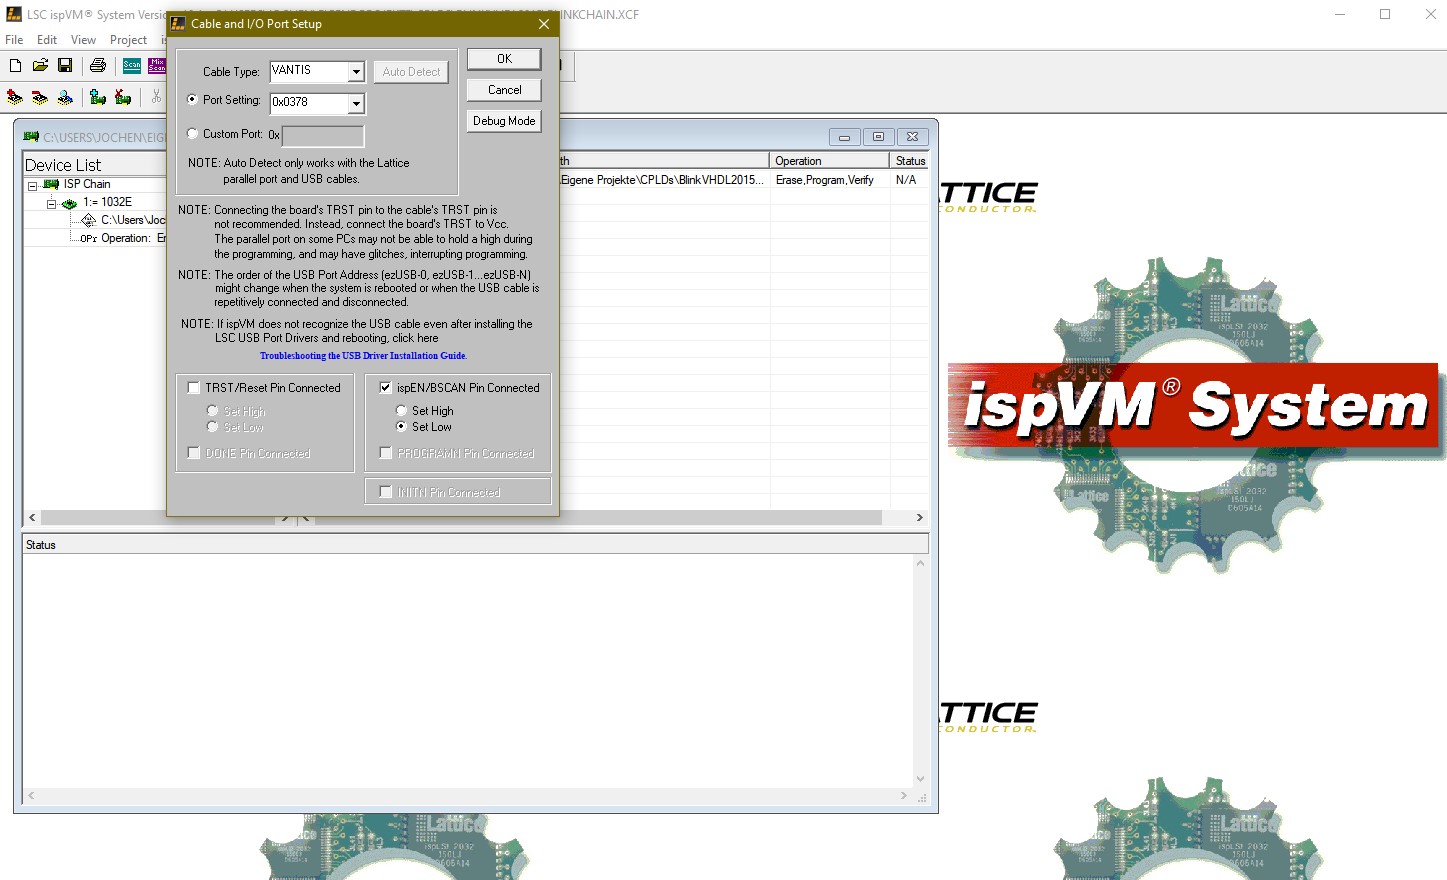Click the Debug Mode button
The image size is (1447, 880).
click(504, 121)
